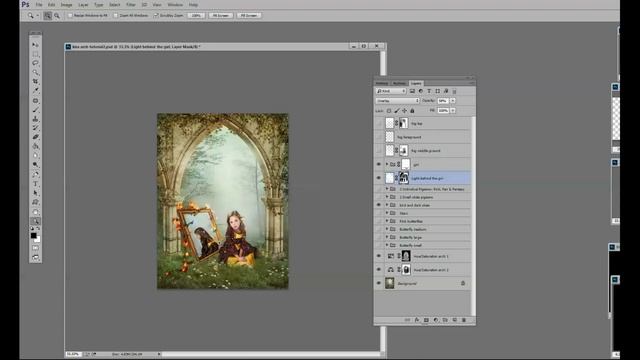
Task: Click Delete layer trash icon
Action: pos(464,320)
